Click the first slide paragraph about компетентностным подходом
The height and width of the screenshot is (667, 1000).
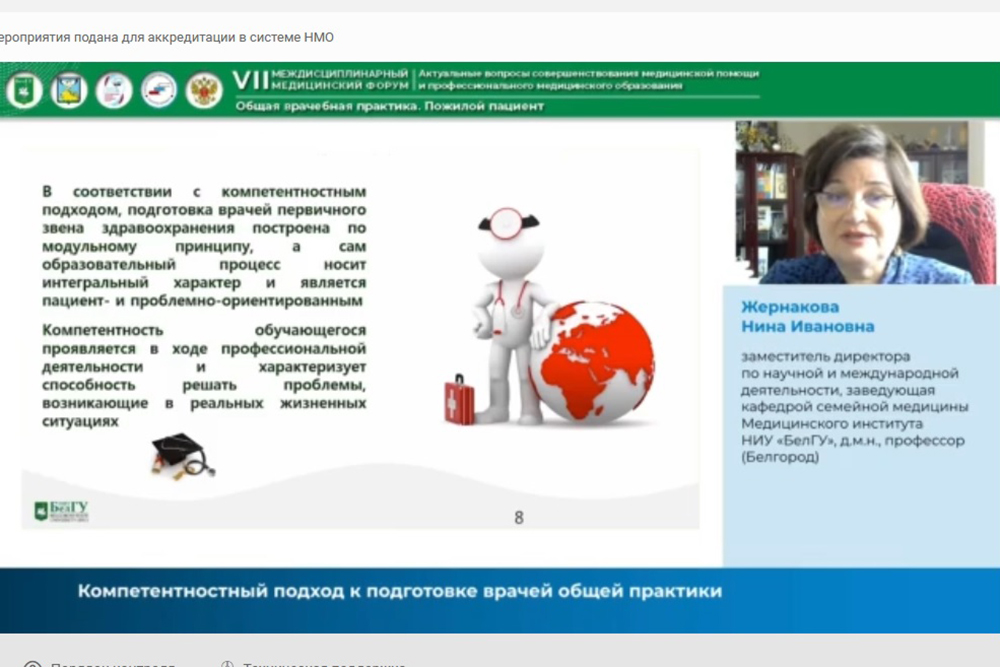point(204,245)
